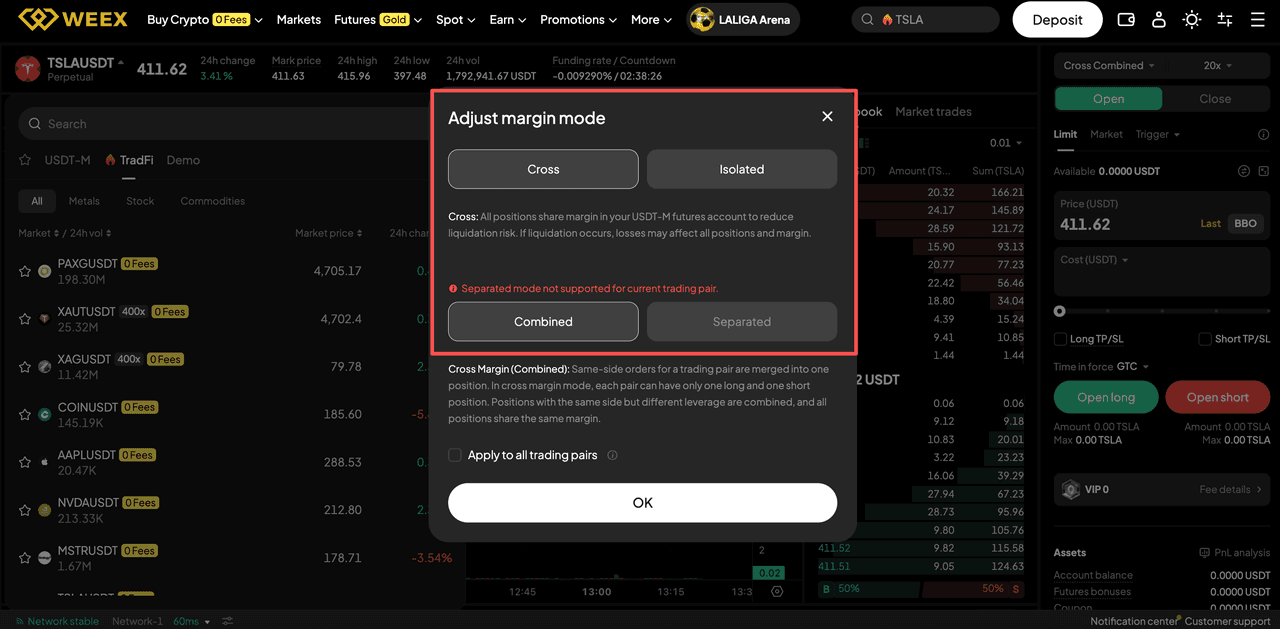Confirm margin mode with OK button
Image resolution: width=1280 pixels, height=629 pixels.
(642, 503)
